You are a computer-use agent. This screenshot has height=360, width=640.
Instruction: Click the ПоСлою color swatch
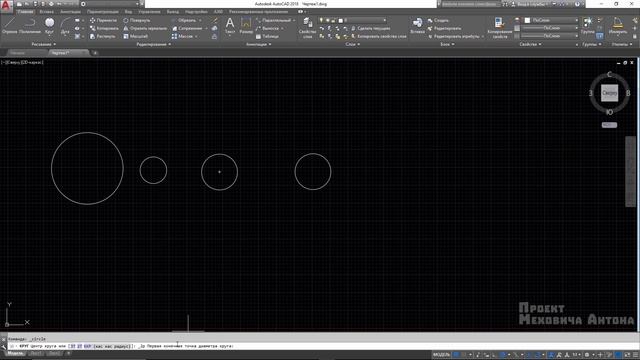527,20
